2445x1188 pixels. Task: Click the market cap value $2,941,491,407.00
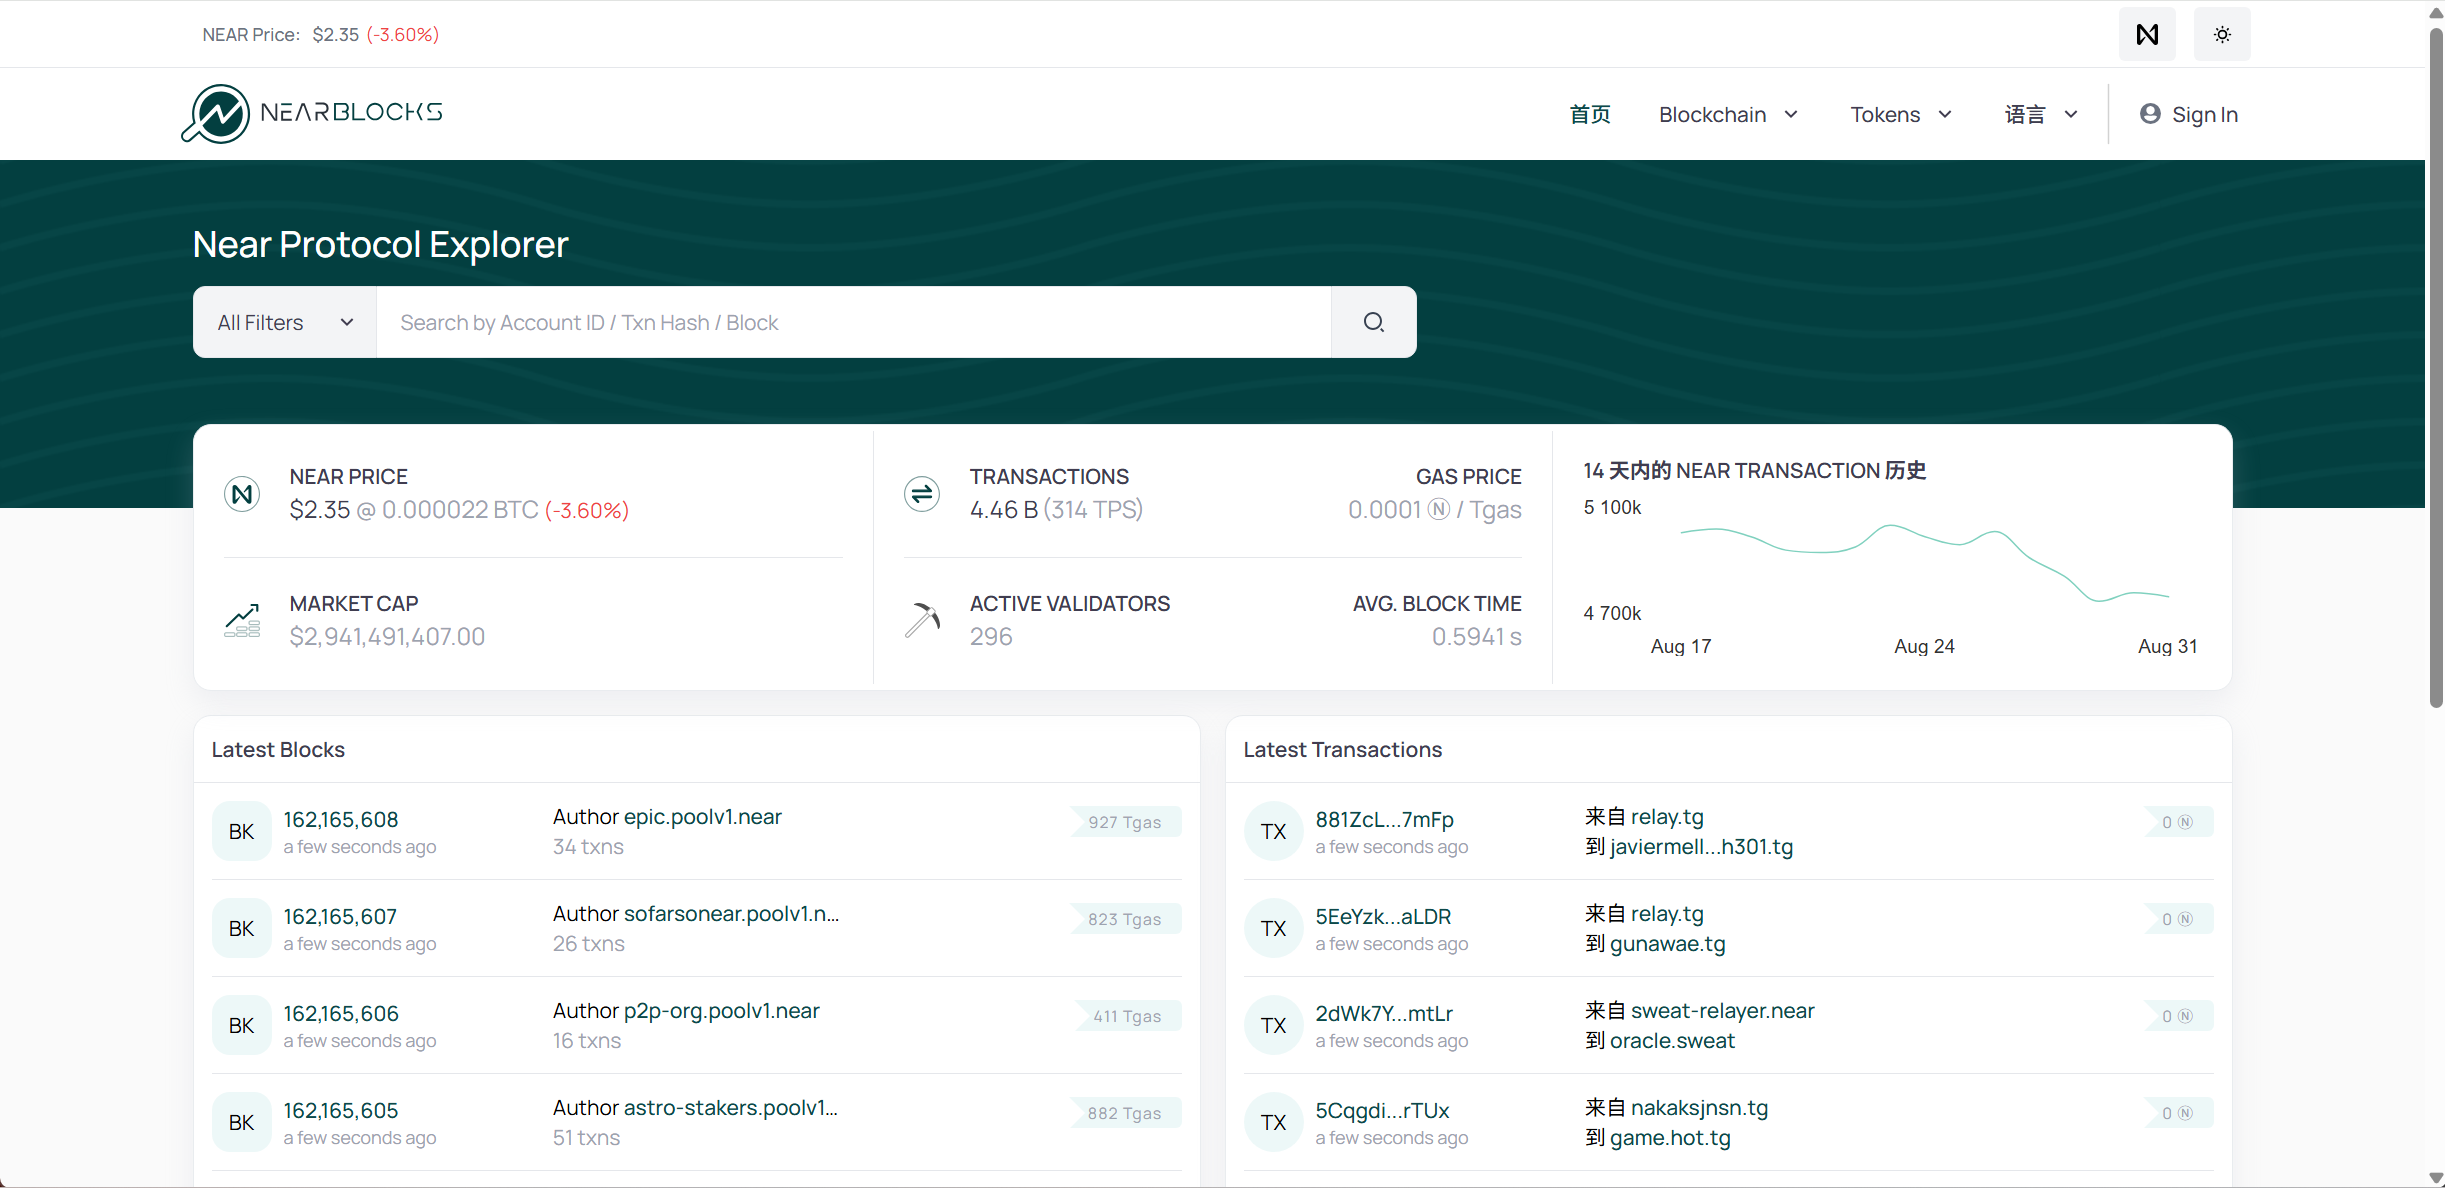click(387, 636)
